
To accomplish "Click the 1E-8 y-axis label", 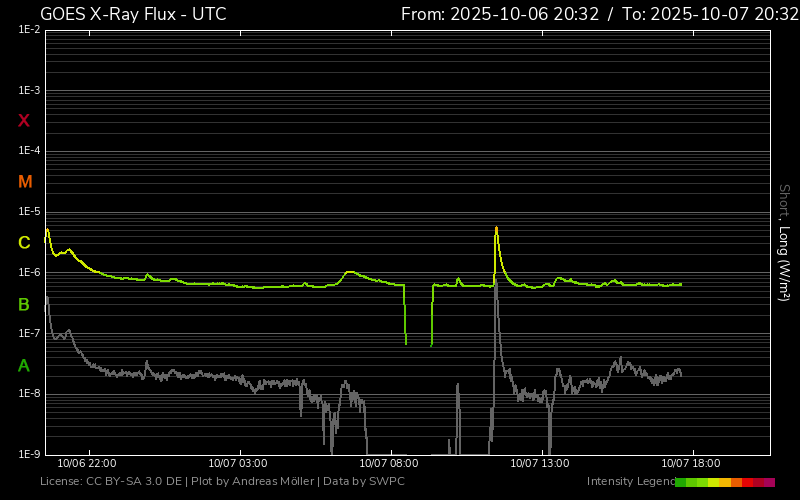I will [29, 394].
